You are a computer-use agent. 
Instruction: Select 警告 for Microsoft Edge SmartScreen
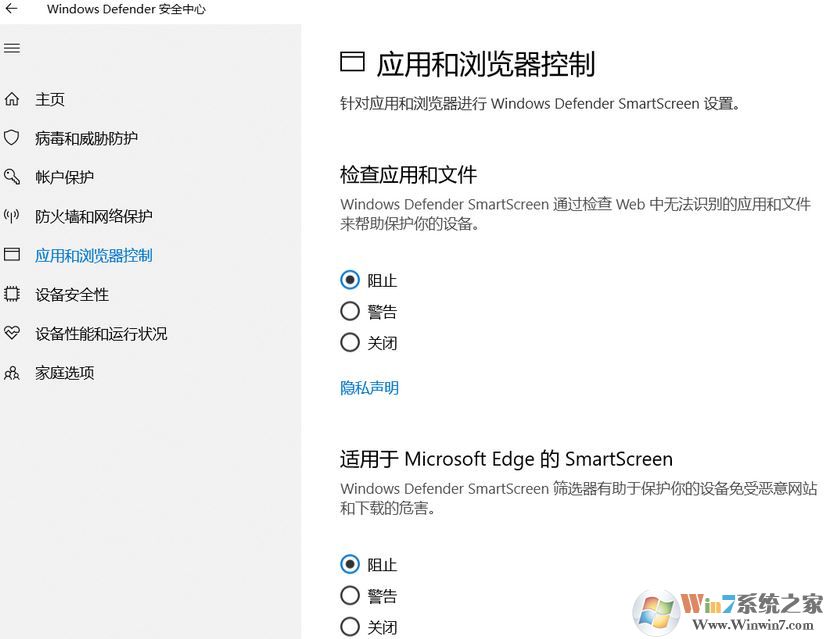[x=350, y=596]
